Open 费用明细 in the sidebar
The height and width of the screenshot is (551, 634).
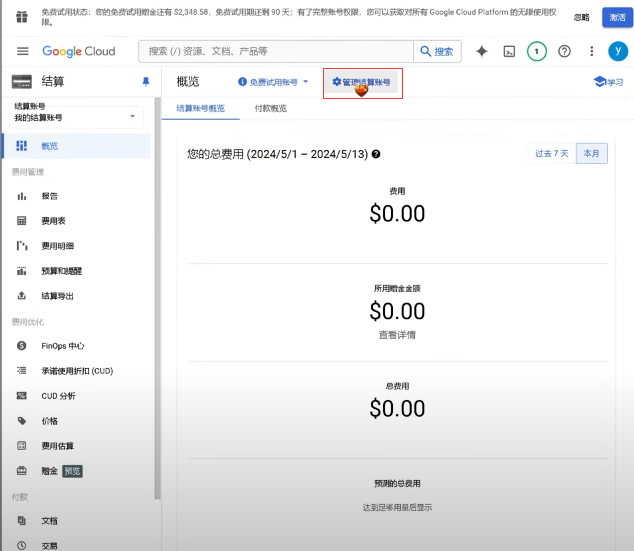[57, 246]
